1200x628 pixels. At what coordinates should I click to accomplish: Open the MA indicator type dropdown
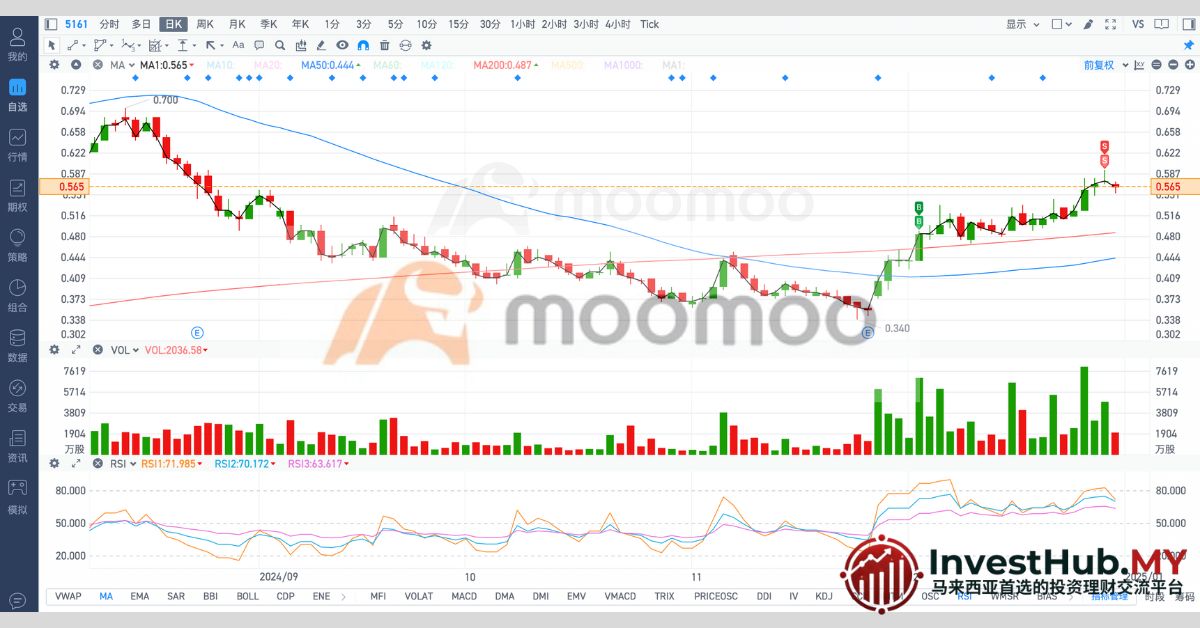click(121, 65)
